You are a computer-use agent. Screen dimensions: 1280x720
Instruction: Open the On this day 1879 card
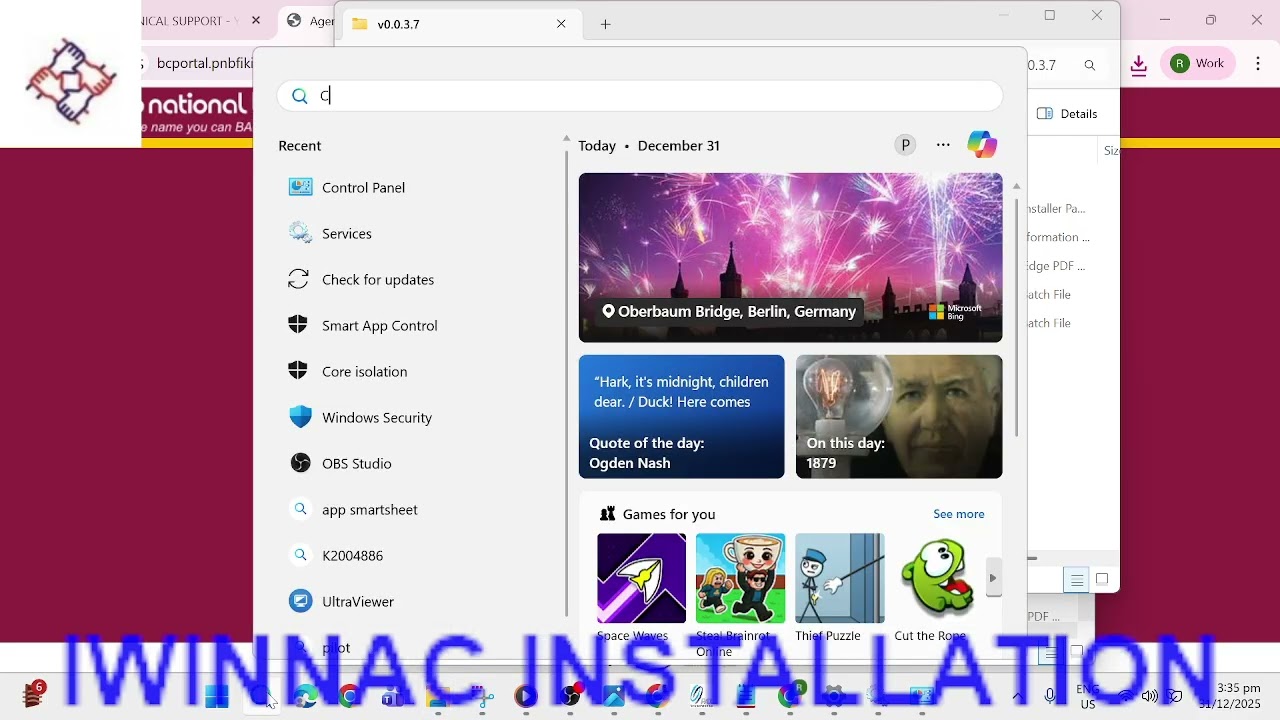pyautogui.click(x=899, y=416)
